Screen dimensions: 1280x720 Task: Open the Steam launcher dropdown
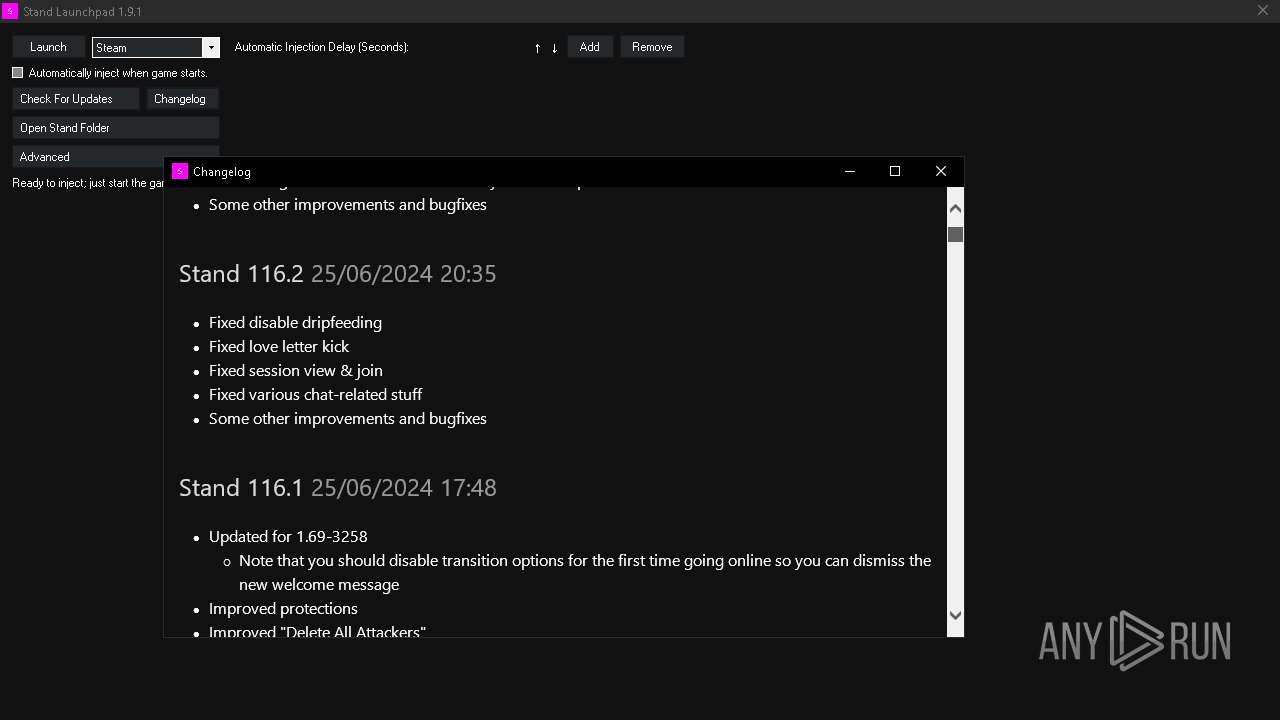coord(210,47)
